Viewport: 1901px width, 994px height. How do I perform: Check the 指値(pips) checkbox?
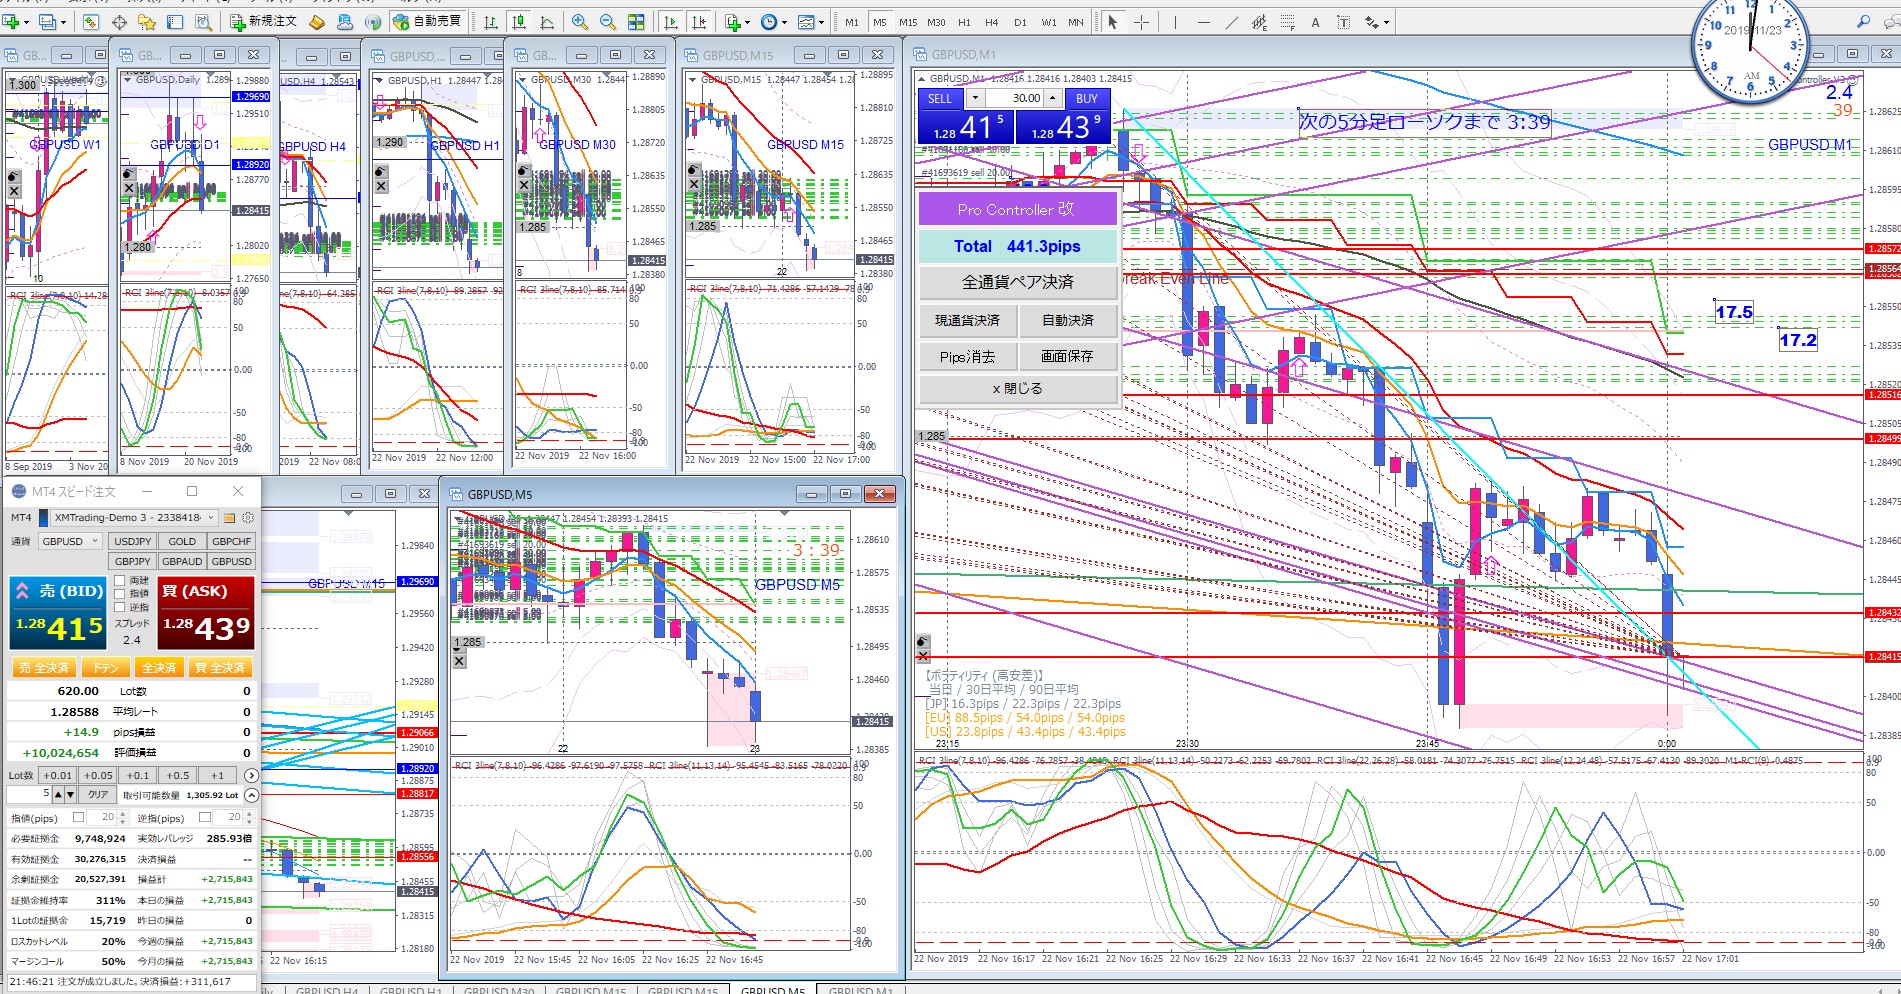click(x=79, y=817)
